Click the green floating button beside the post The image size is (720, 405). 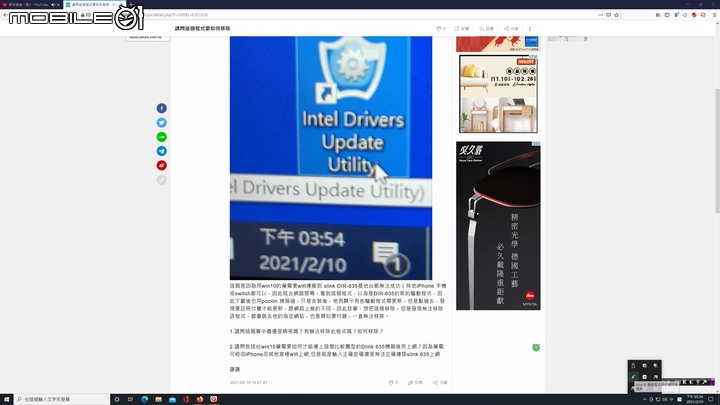pyautogui.click(x=536, y=347)
